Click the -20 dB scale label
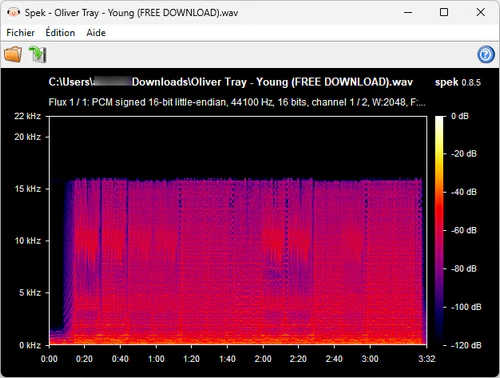 click(464, 154)
